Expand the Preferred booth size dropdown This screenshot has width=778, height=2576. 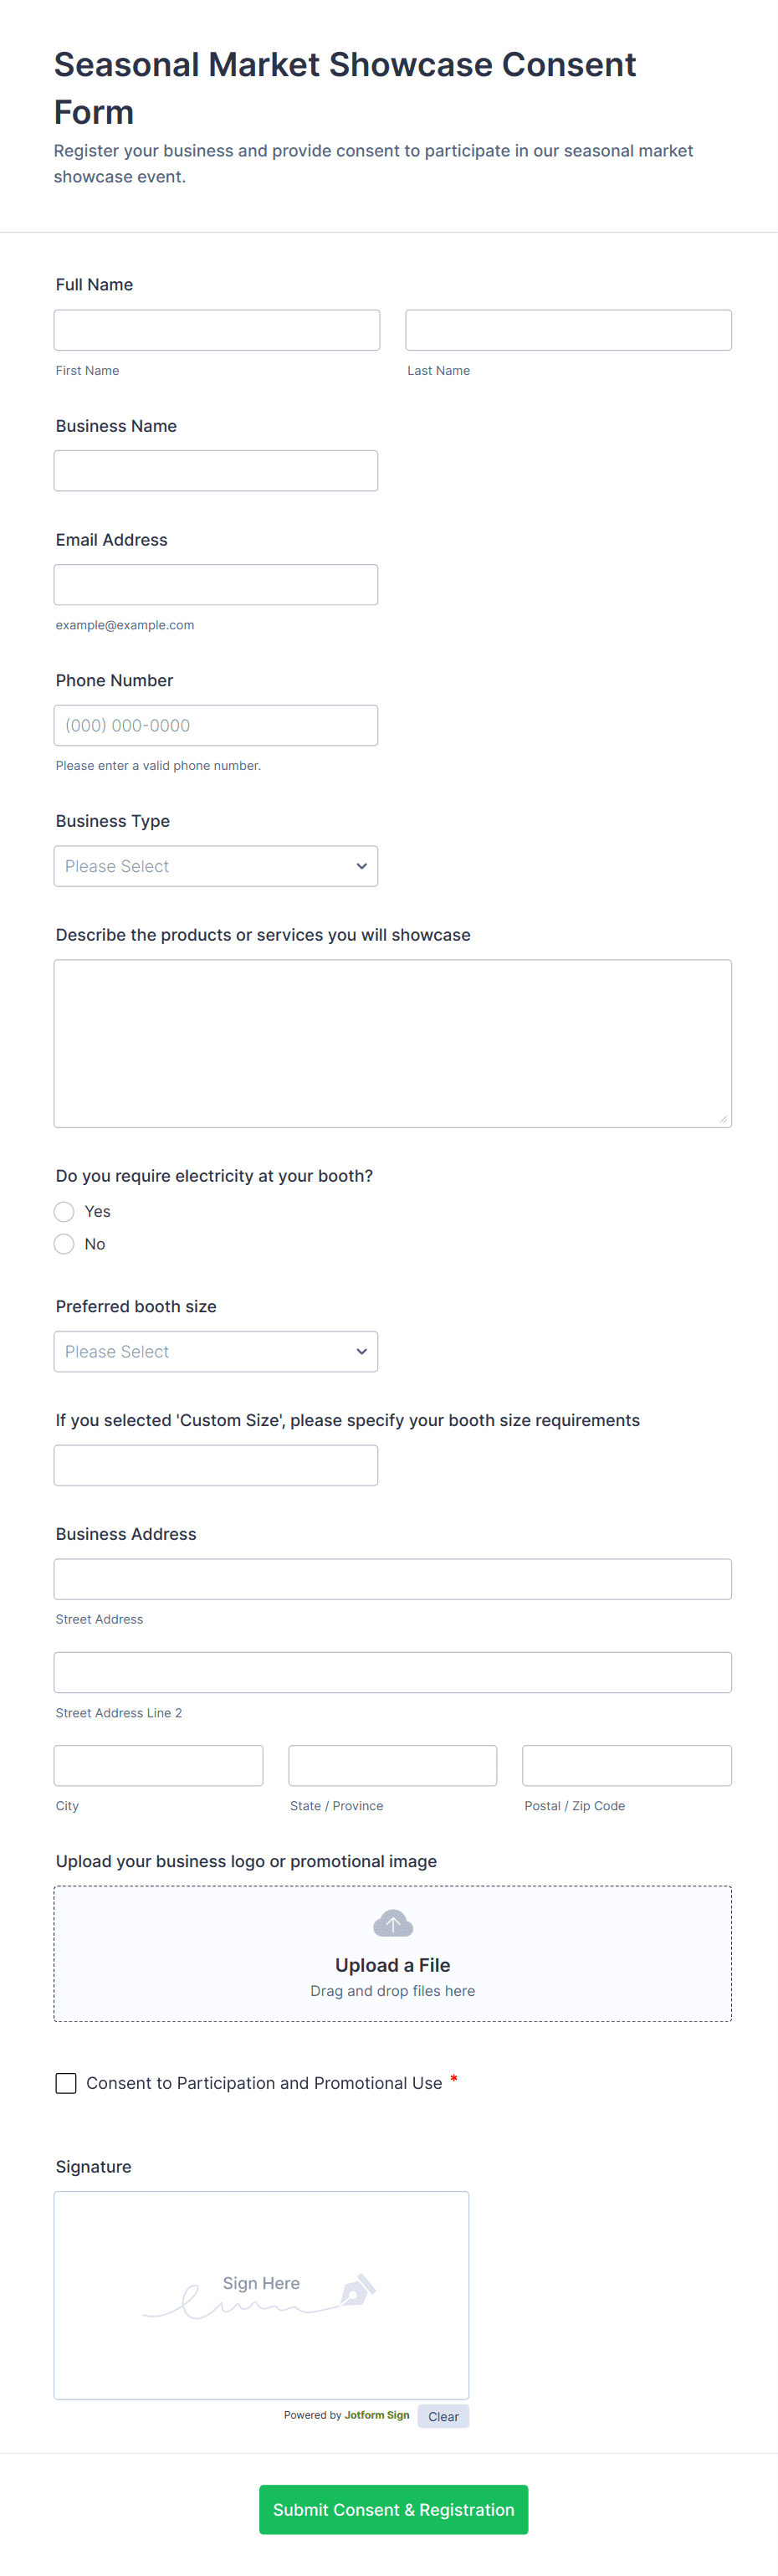pos(216,1352)
